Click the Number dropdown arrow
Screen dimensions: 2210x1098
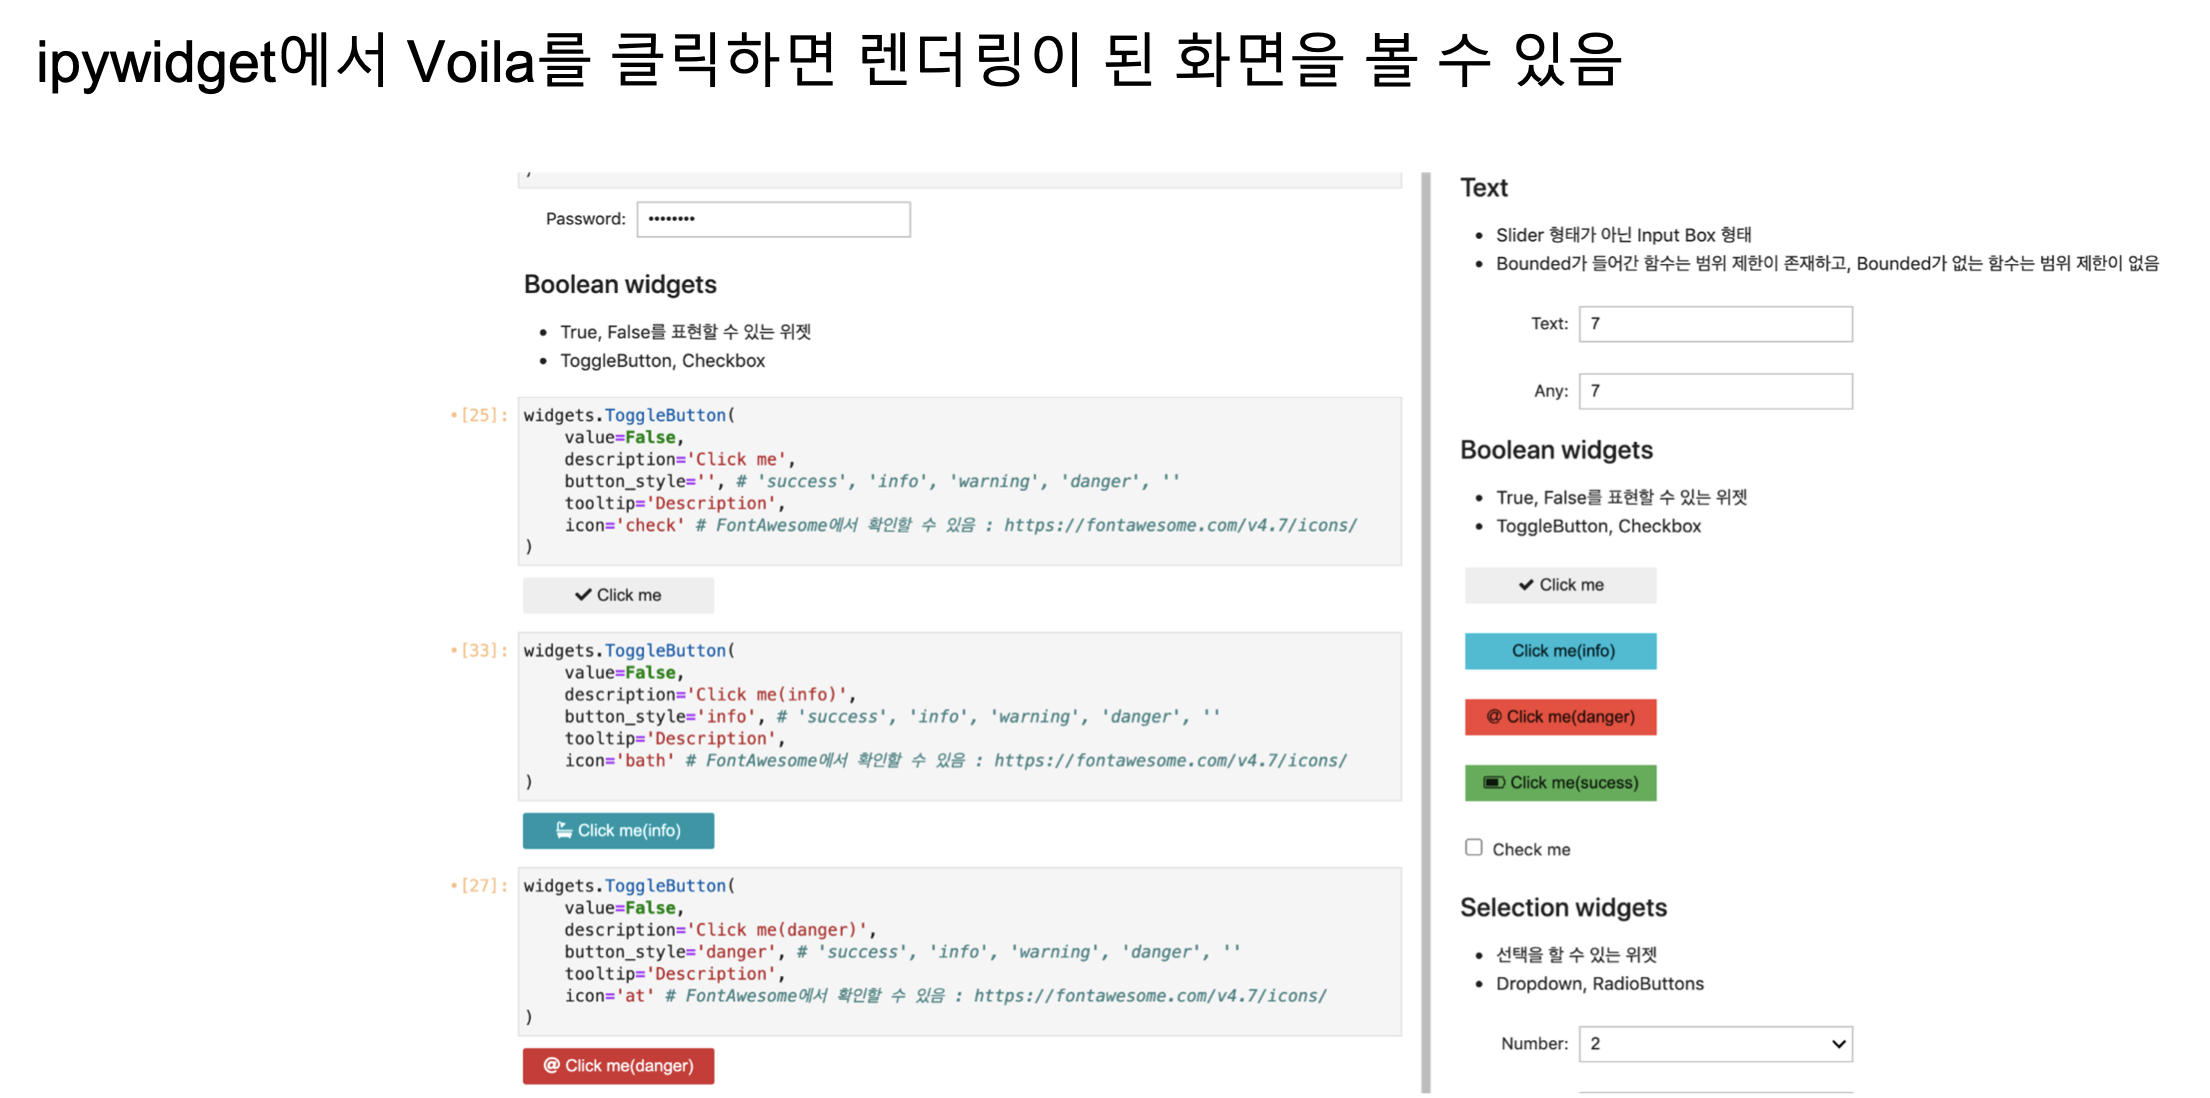[1838, 1044]
